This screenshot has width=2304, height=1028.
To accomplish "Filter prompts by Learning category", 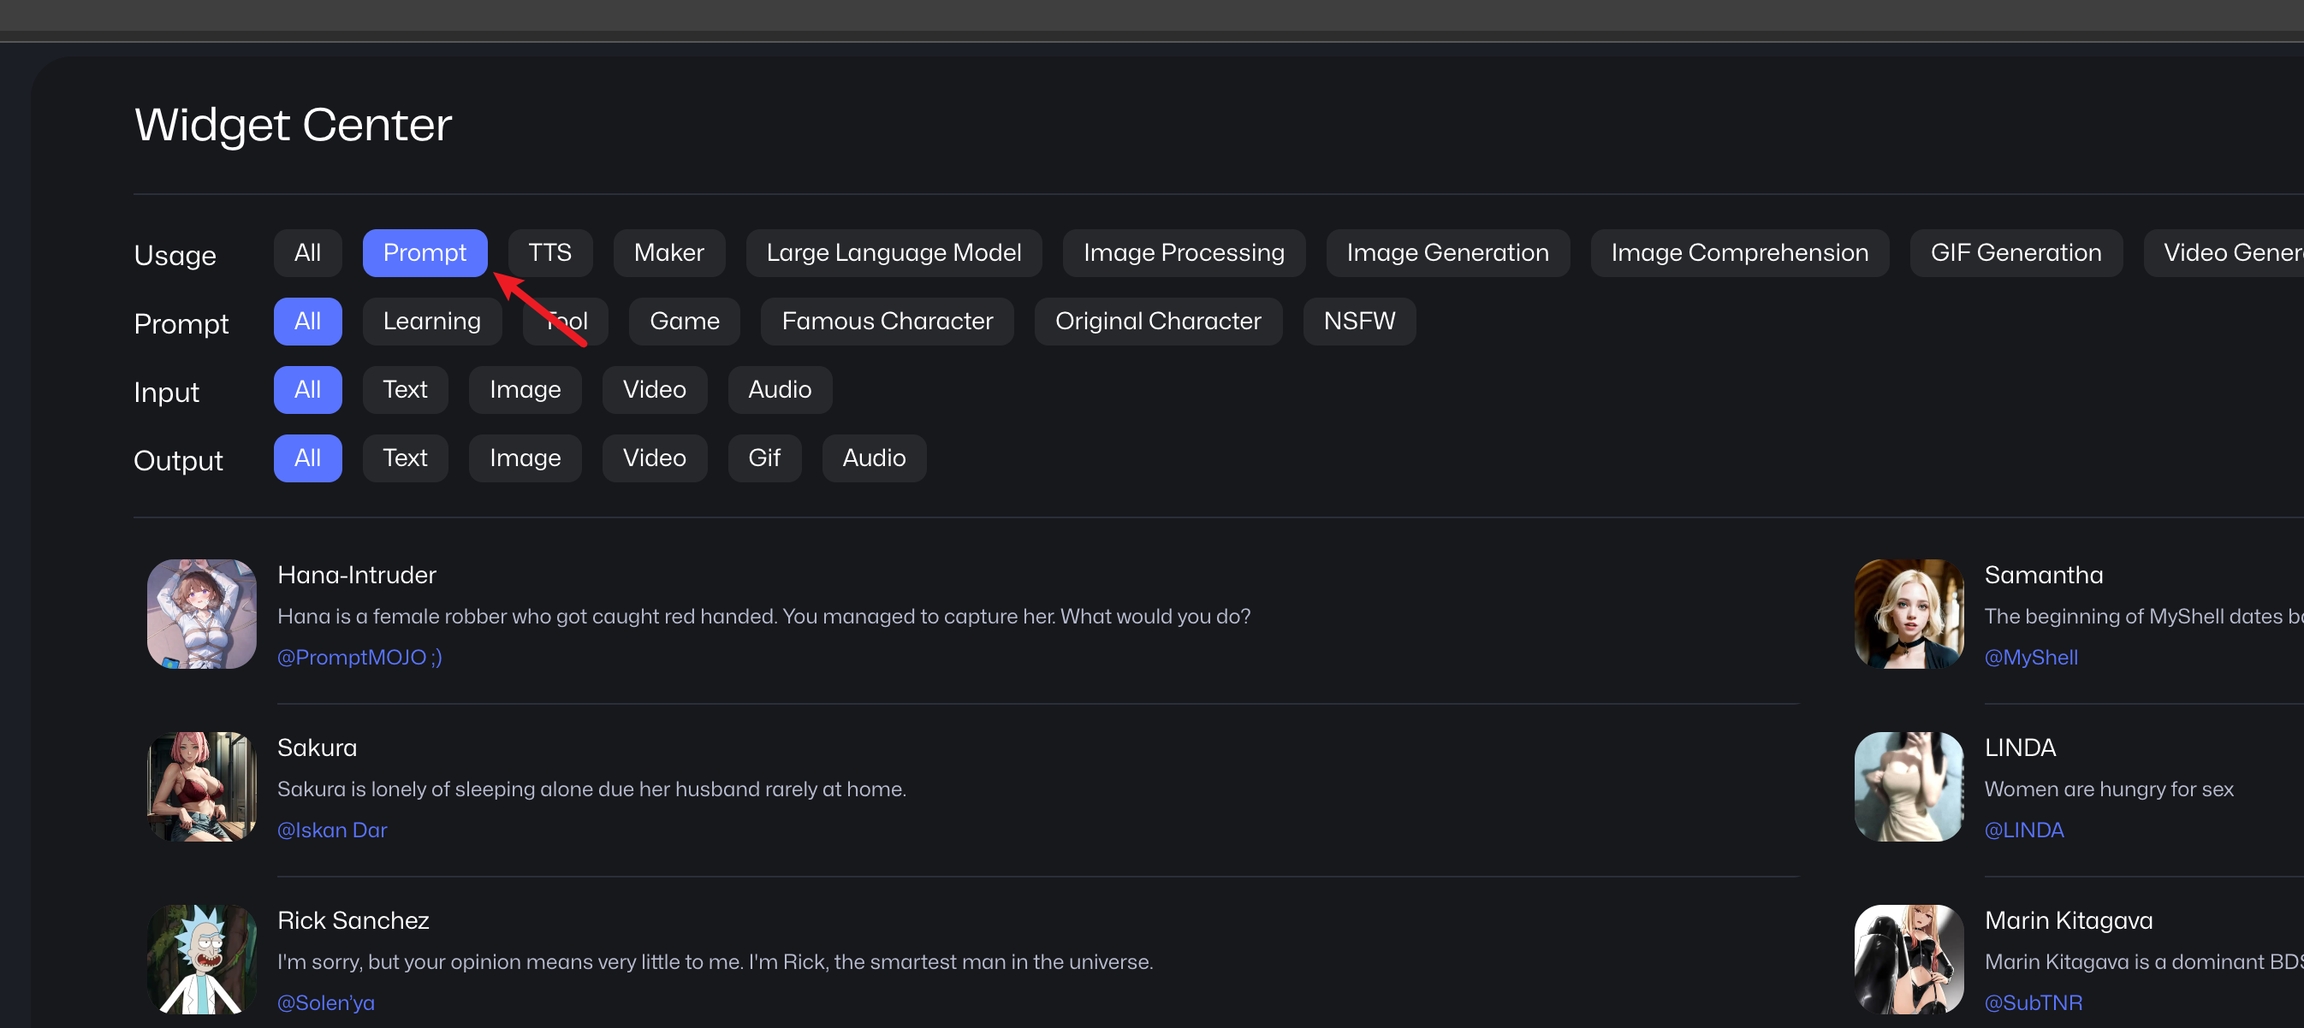I will click(x=431, y=321).
